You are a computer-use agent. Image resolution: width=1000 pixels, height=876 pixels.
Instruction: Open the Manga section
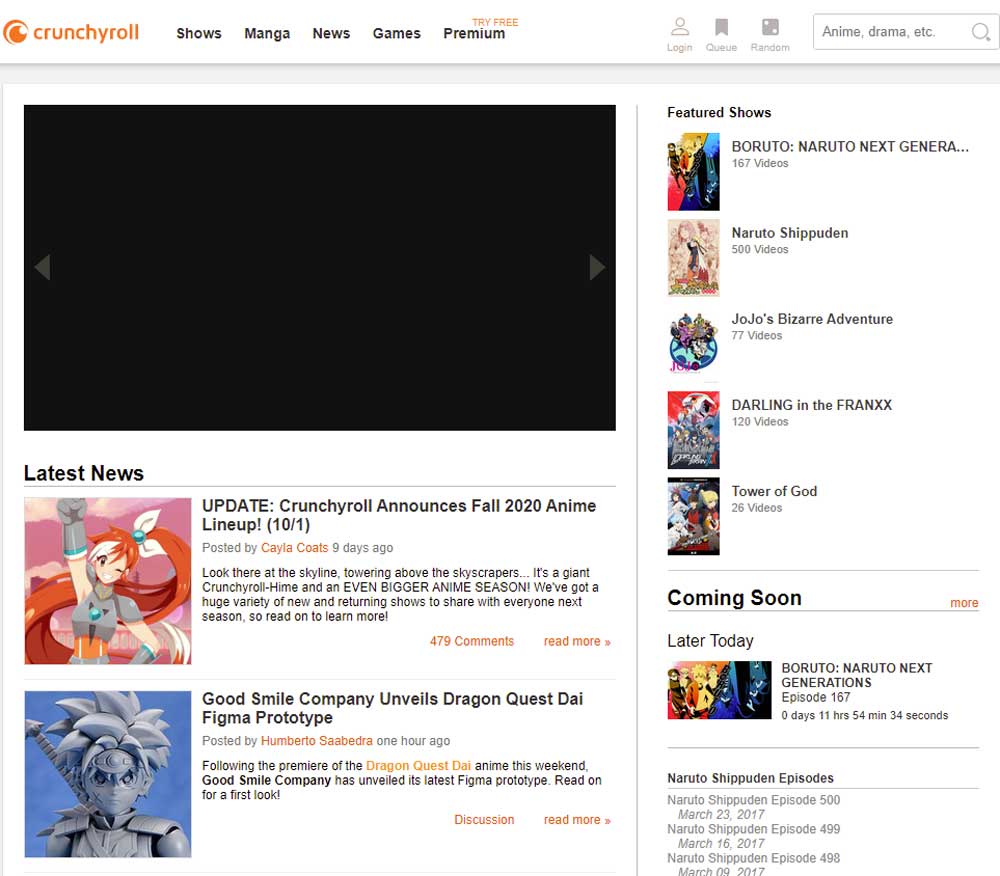267,33
